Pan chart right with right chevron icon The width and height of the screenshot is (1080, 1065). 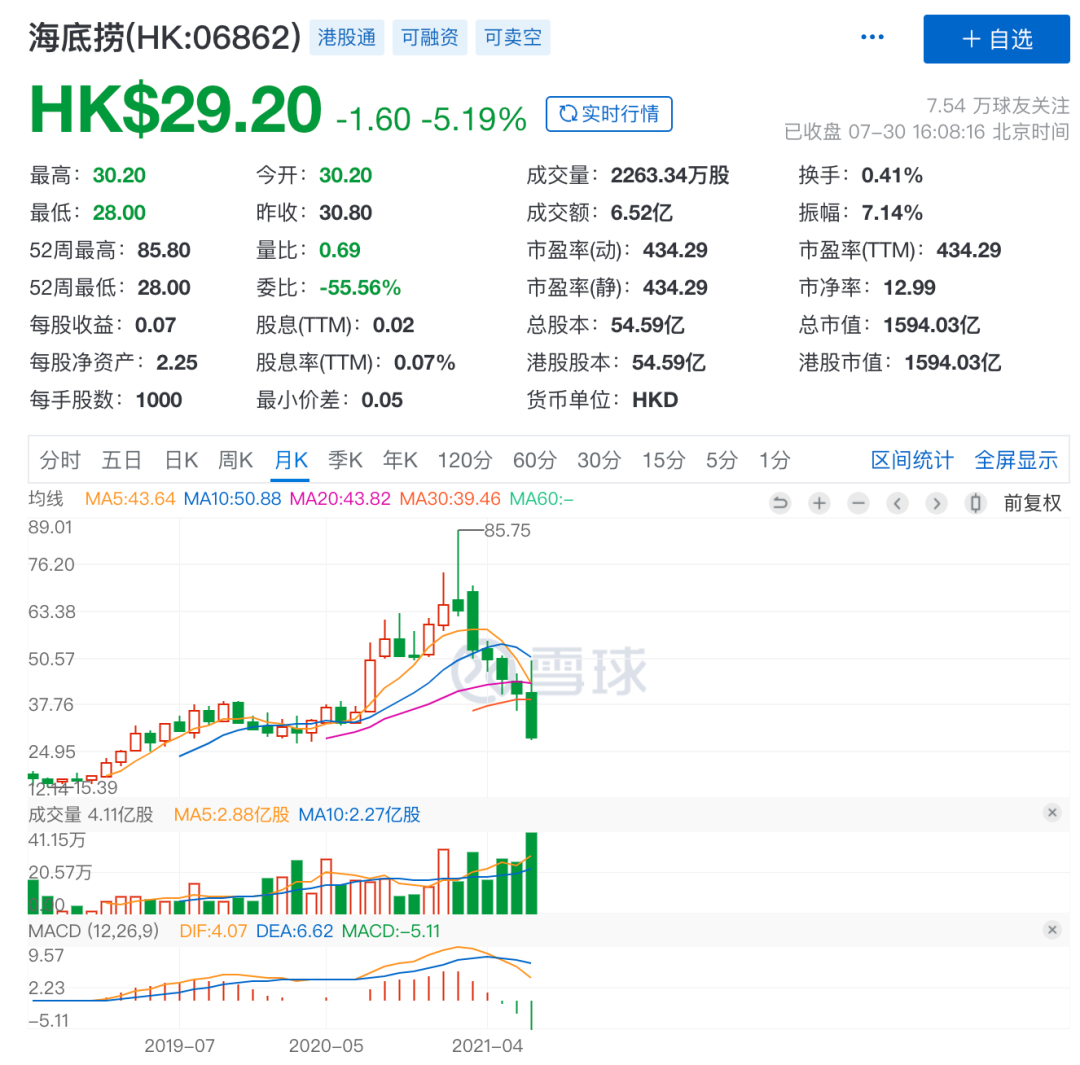(x=937, y=504)
